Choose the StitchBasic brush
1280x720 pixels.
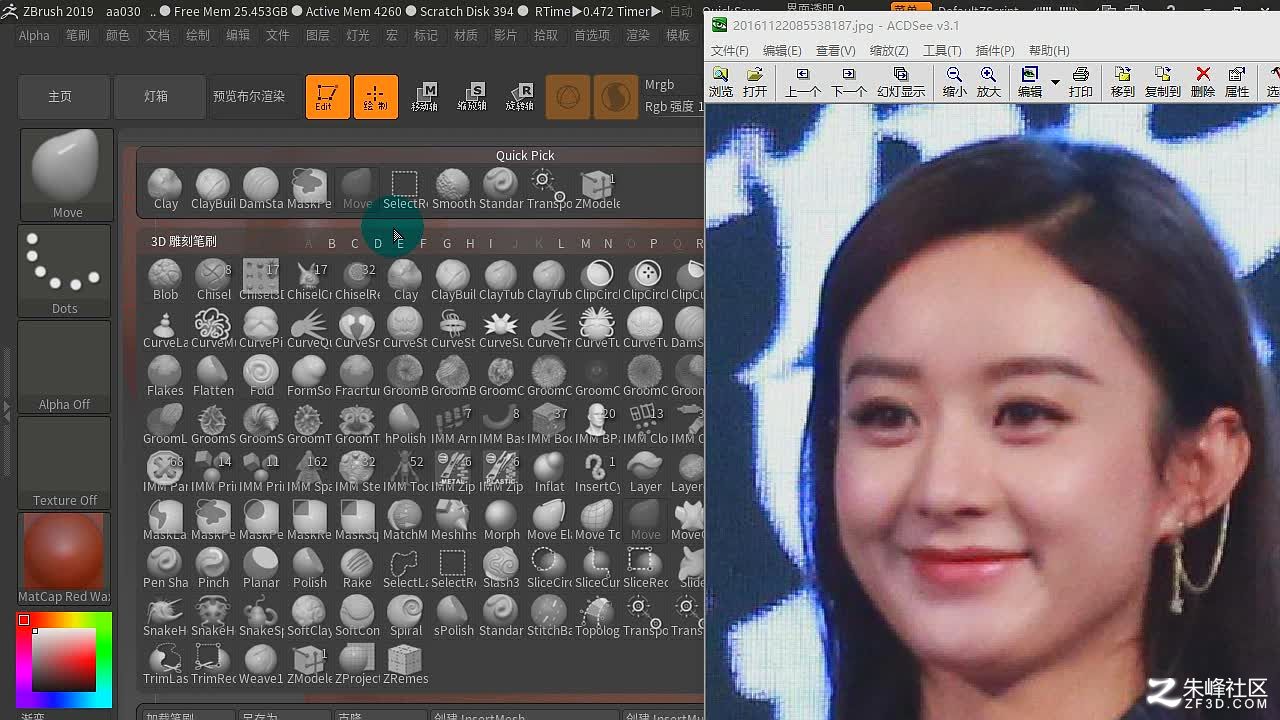(549, 616)
